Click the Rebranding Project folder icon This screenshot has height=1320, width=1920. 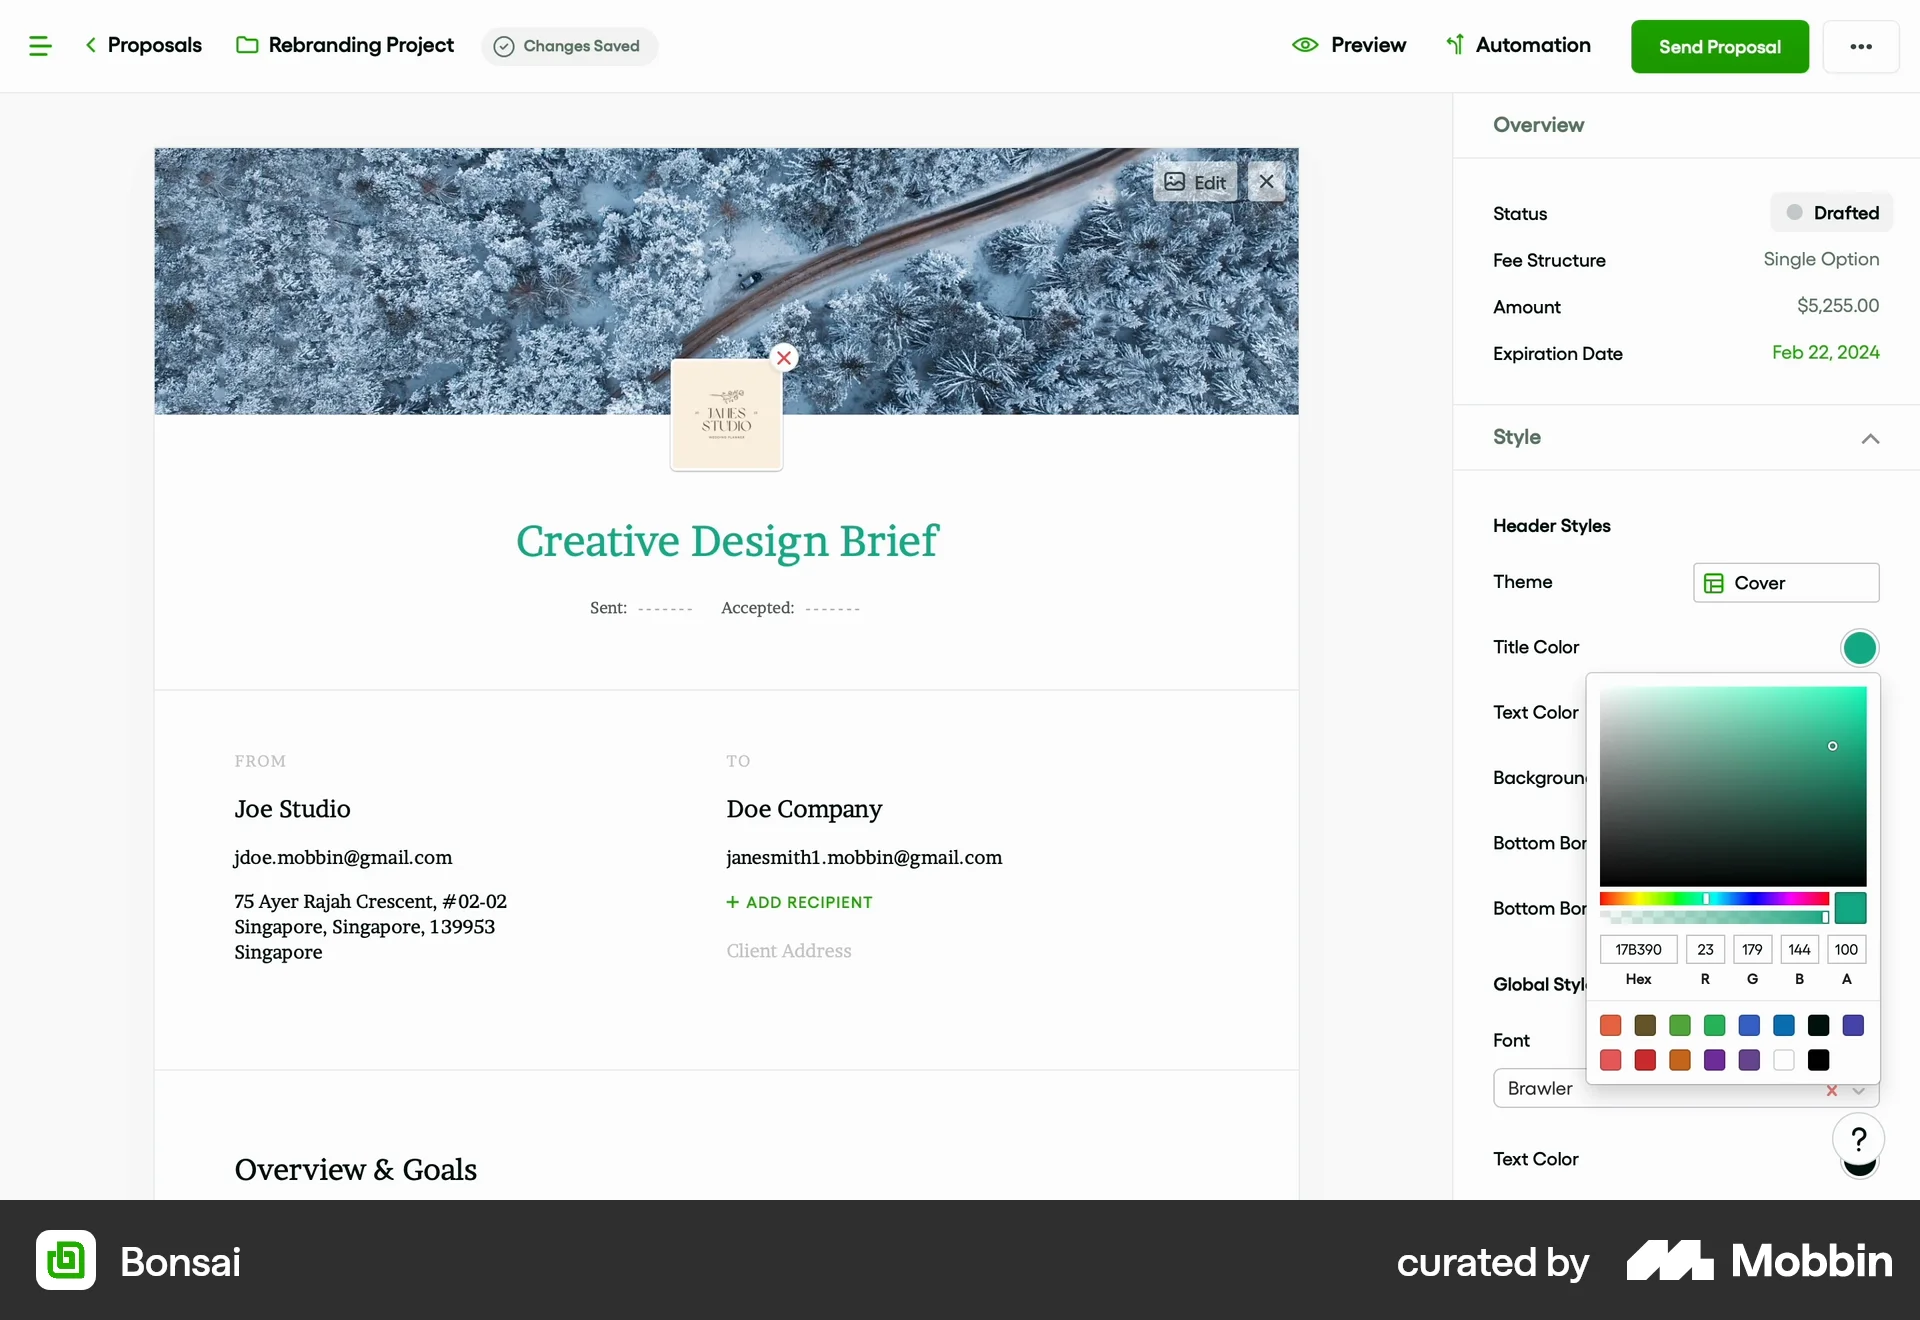[x=246, y=46]
